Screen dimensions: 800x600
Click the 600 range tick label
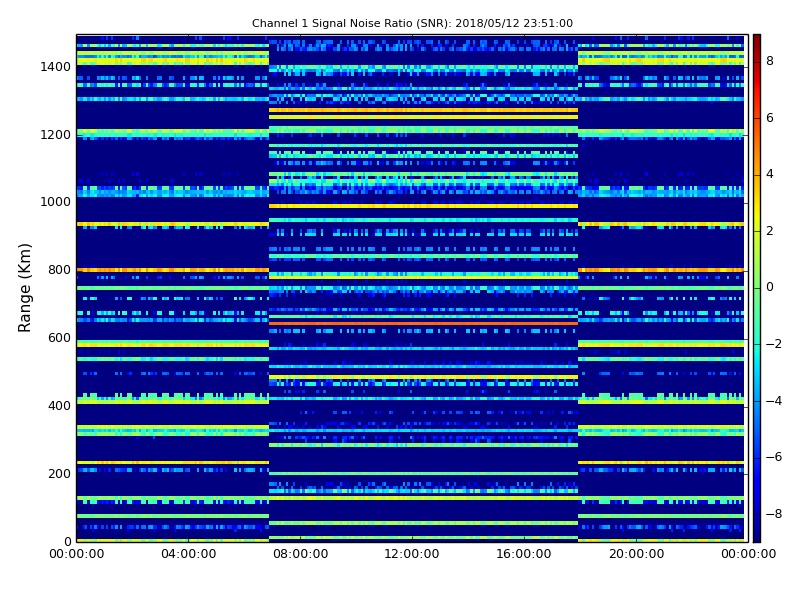[59, 338]
